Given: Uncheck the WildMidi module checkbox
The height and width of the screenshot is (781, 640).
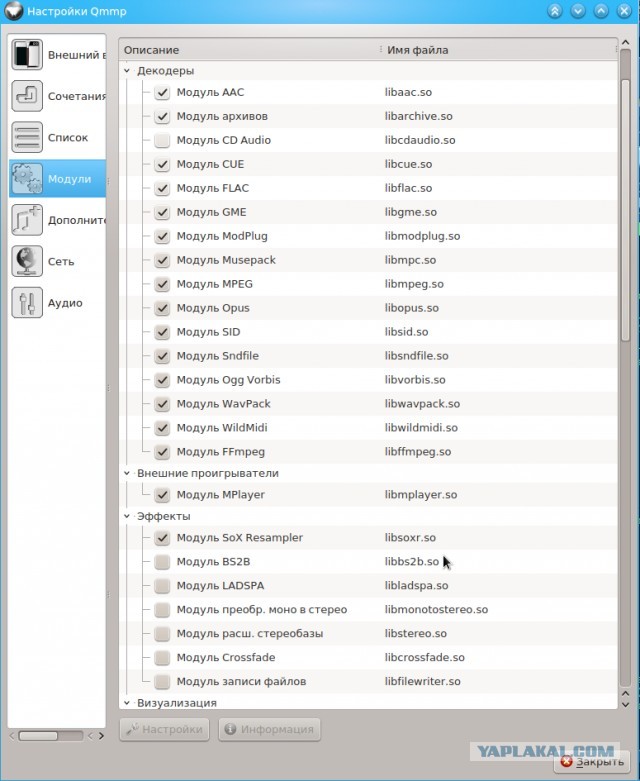Looking at the screenshot, I should click(x=162, y=428).
